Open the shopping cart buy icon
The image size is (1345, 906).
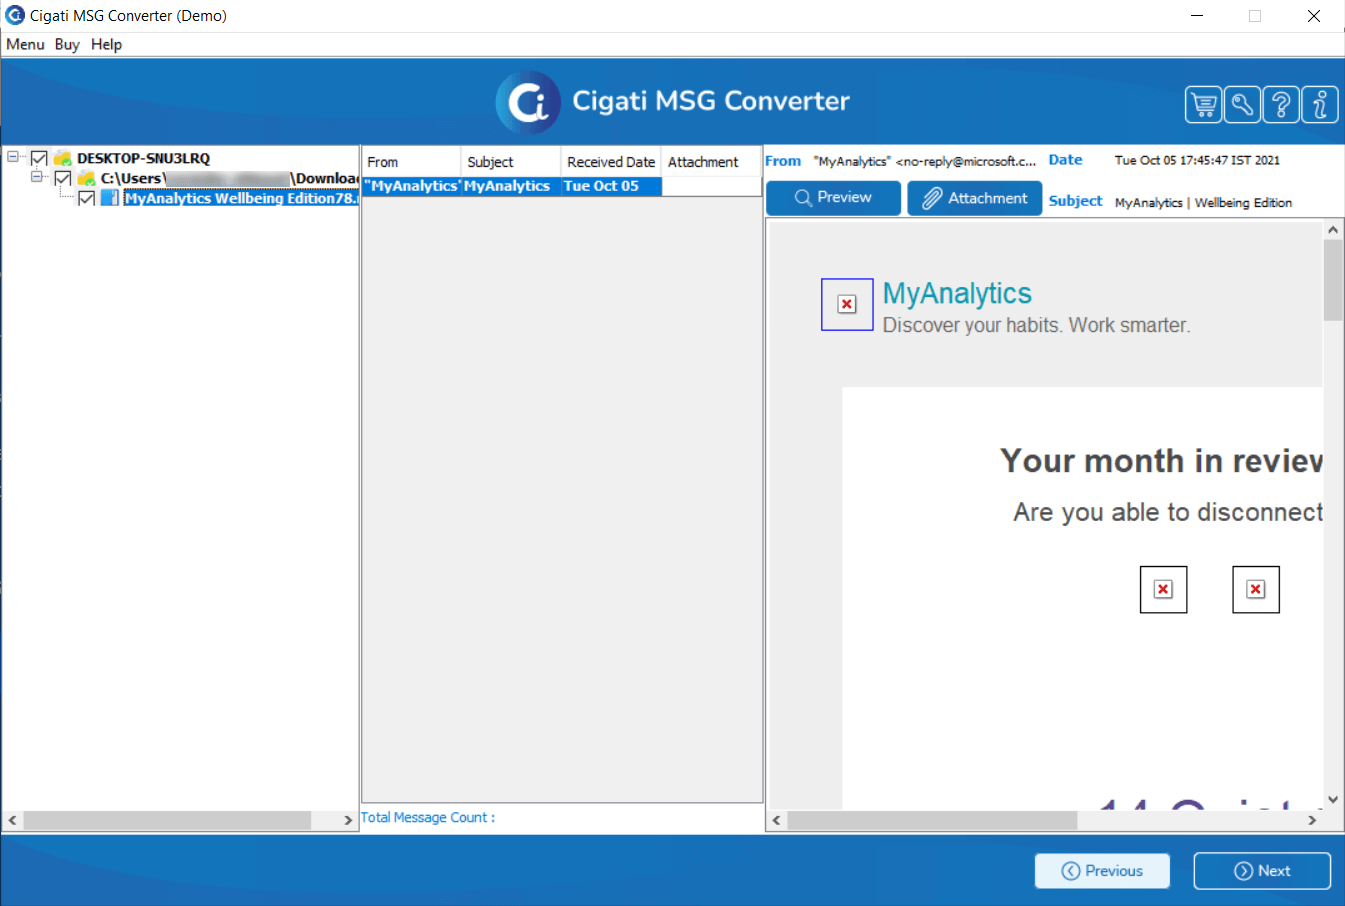coord(1204,104)
